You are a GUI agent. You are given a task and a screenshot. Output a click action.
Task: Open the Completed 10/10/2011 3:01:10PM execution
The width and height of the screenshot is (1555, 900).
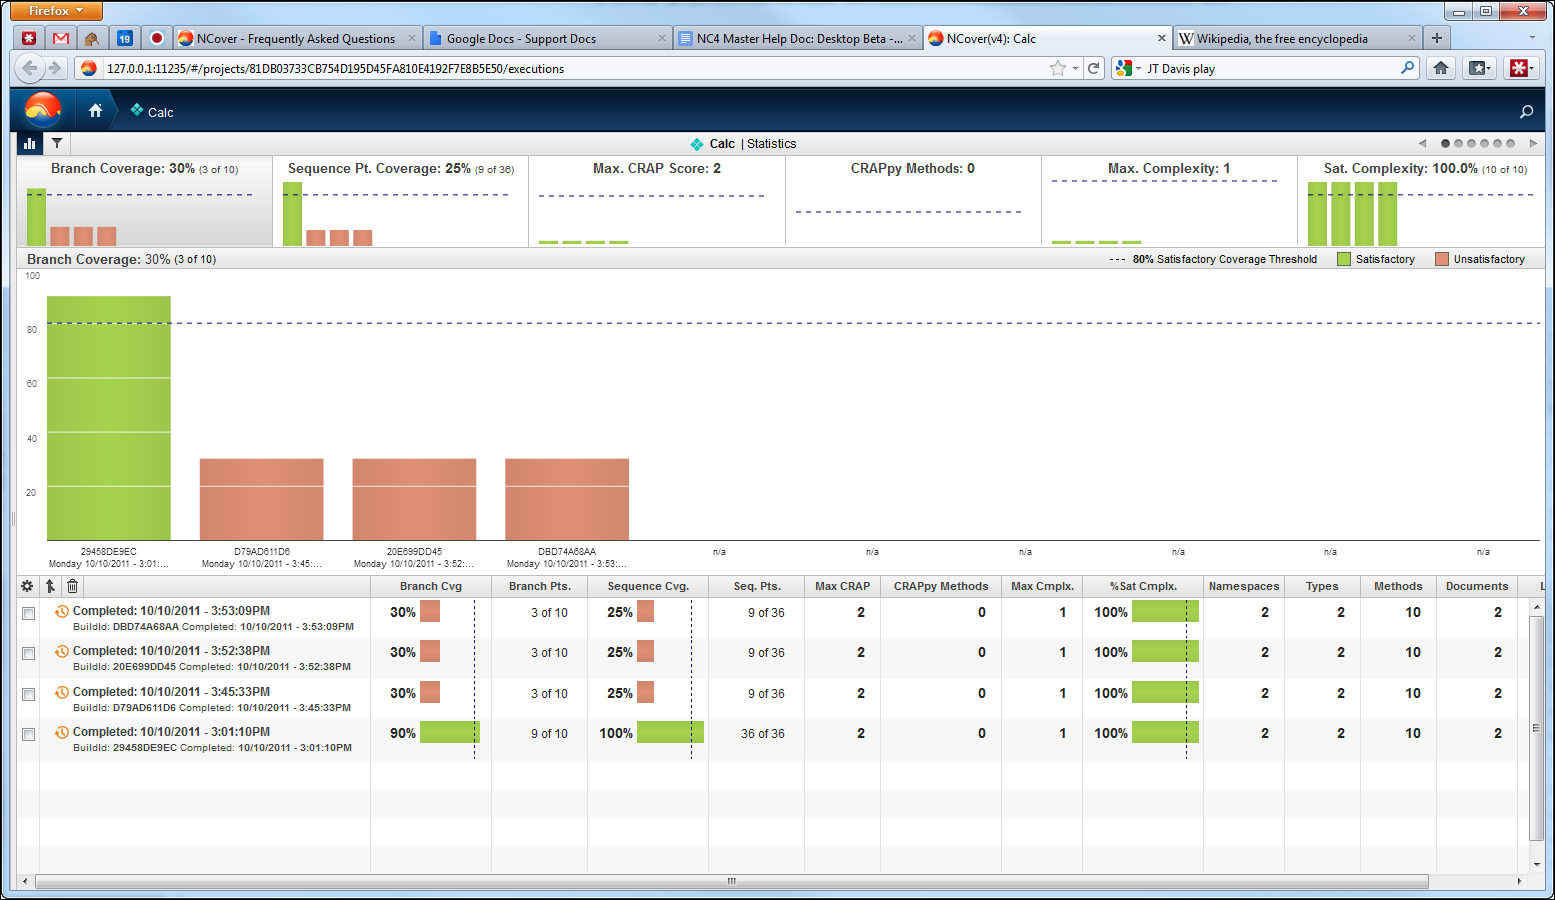[171, 731]
